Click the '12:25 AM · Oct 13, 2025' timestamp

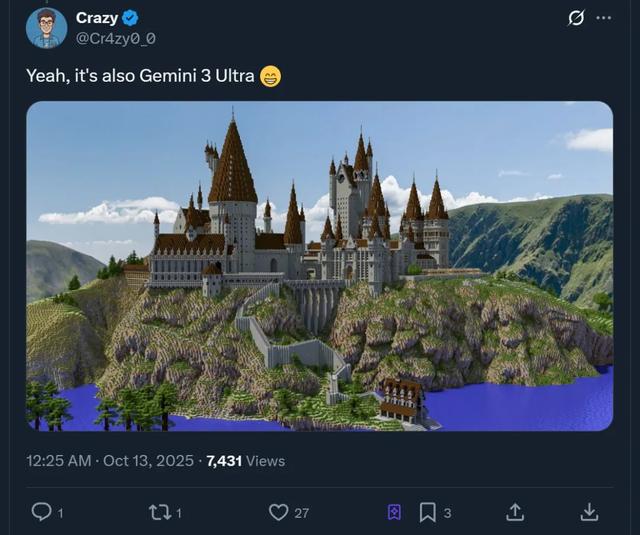coord(111,461)
